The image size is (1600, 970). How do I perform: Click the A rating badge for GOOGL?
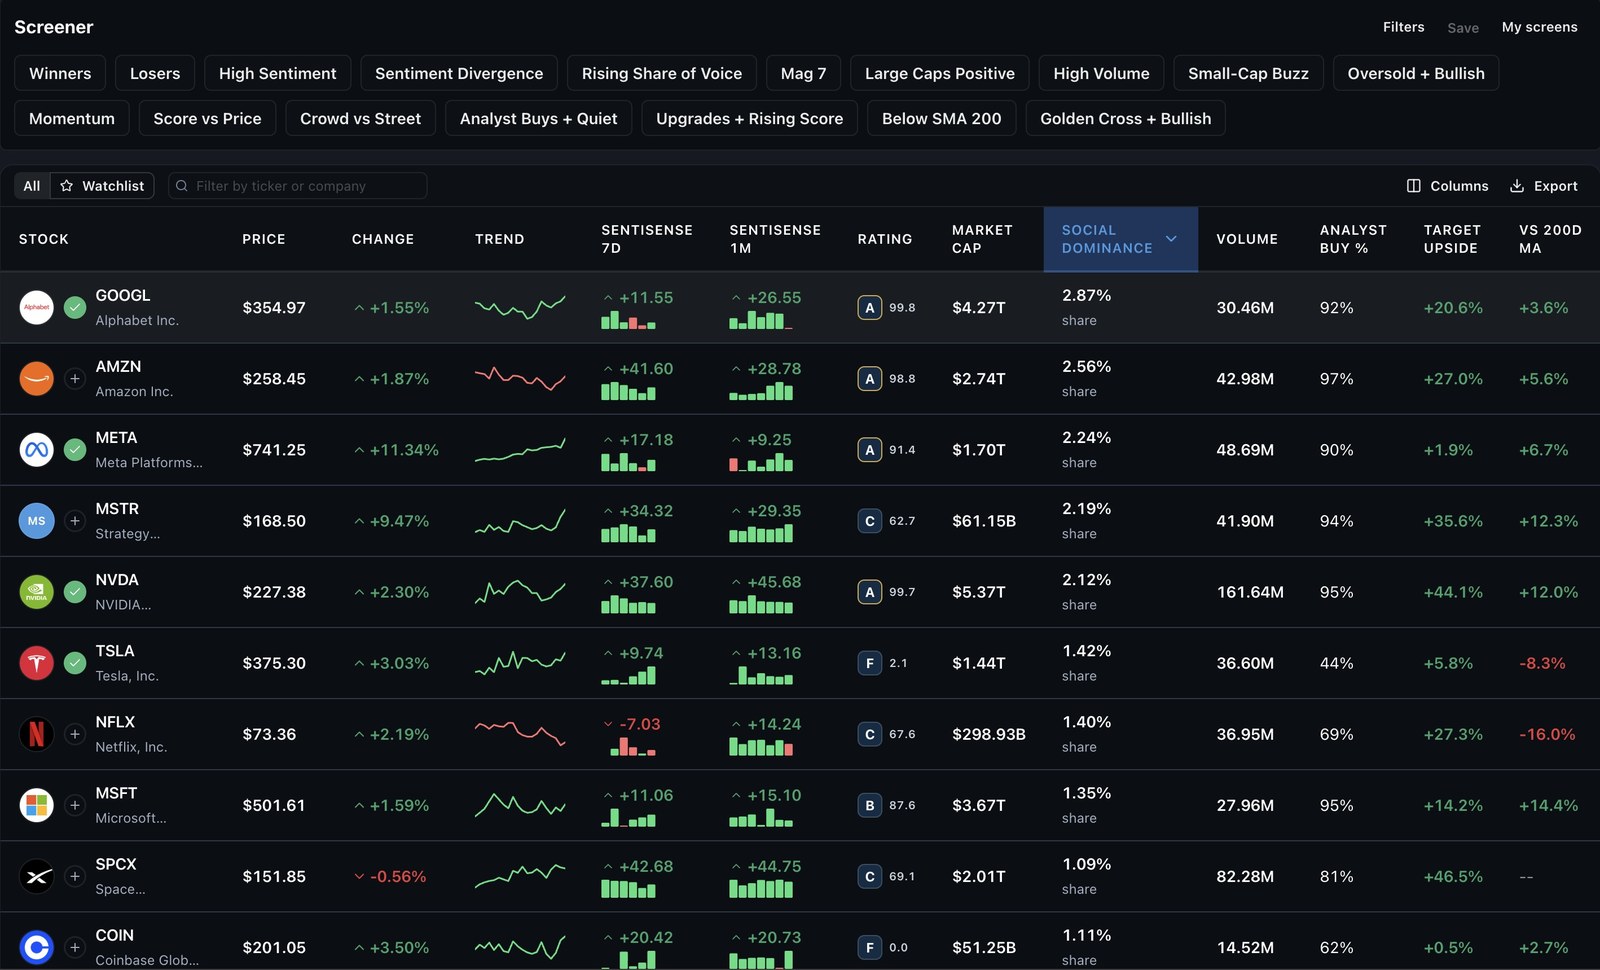pos(869,307)
